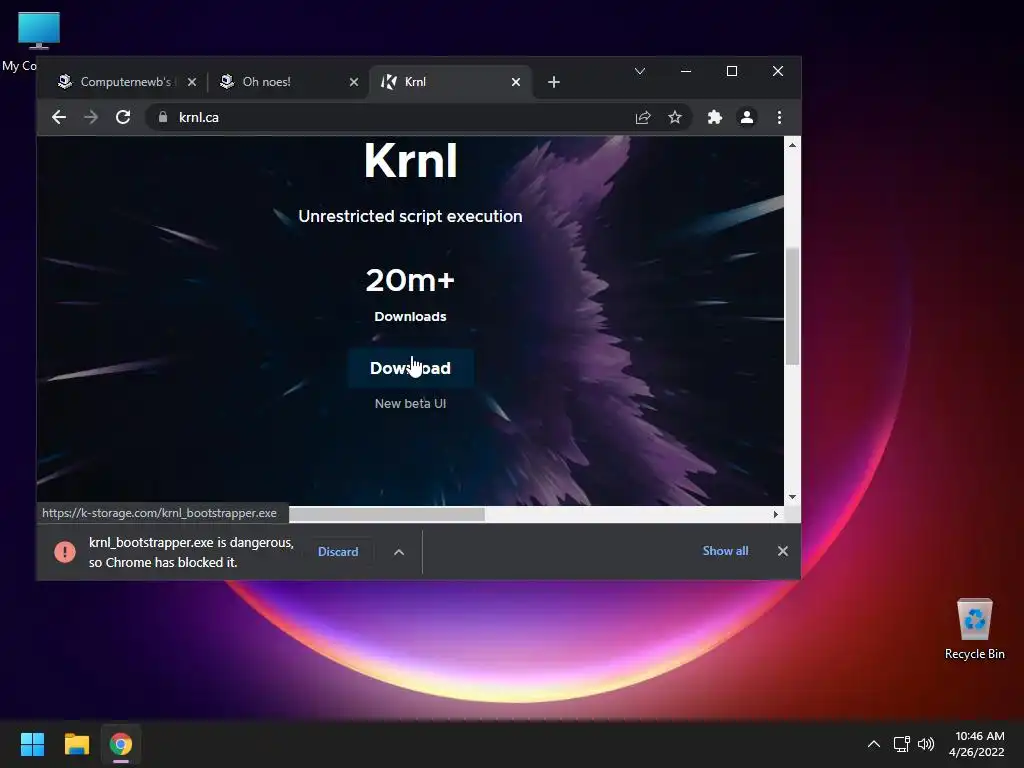Screen dimensions: 1024x768
Task: Close the Oh noes! tab
Action: click(x=353, y=82)
